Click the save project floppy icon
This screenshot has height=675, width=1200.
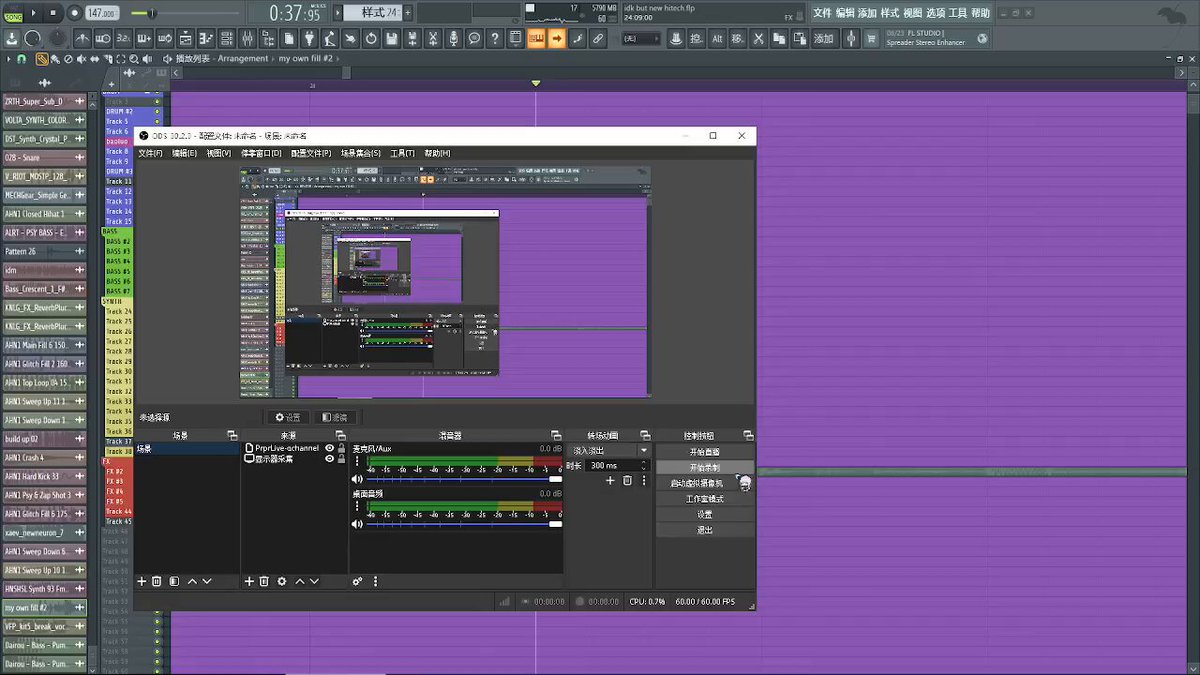coord(391,38)
